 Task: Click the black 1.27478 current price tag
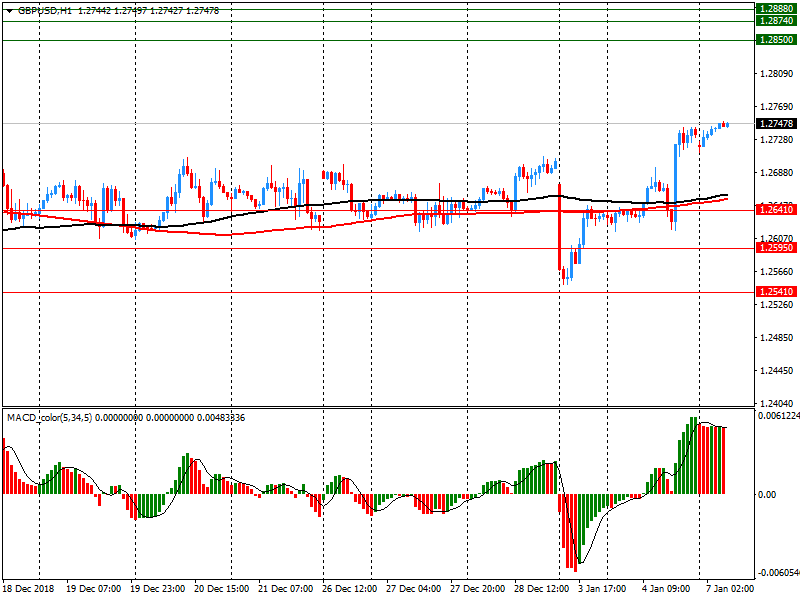776,123
